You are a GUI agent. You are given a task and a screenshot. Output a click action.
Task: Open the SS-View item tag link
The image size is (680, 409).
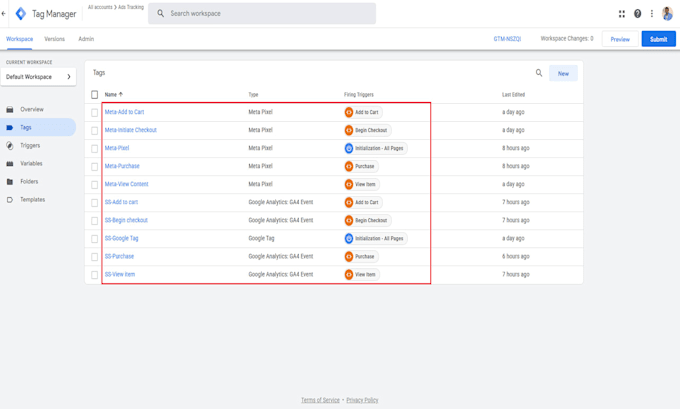tap(120, 274)
